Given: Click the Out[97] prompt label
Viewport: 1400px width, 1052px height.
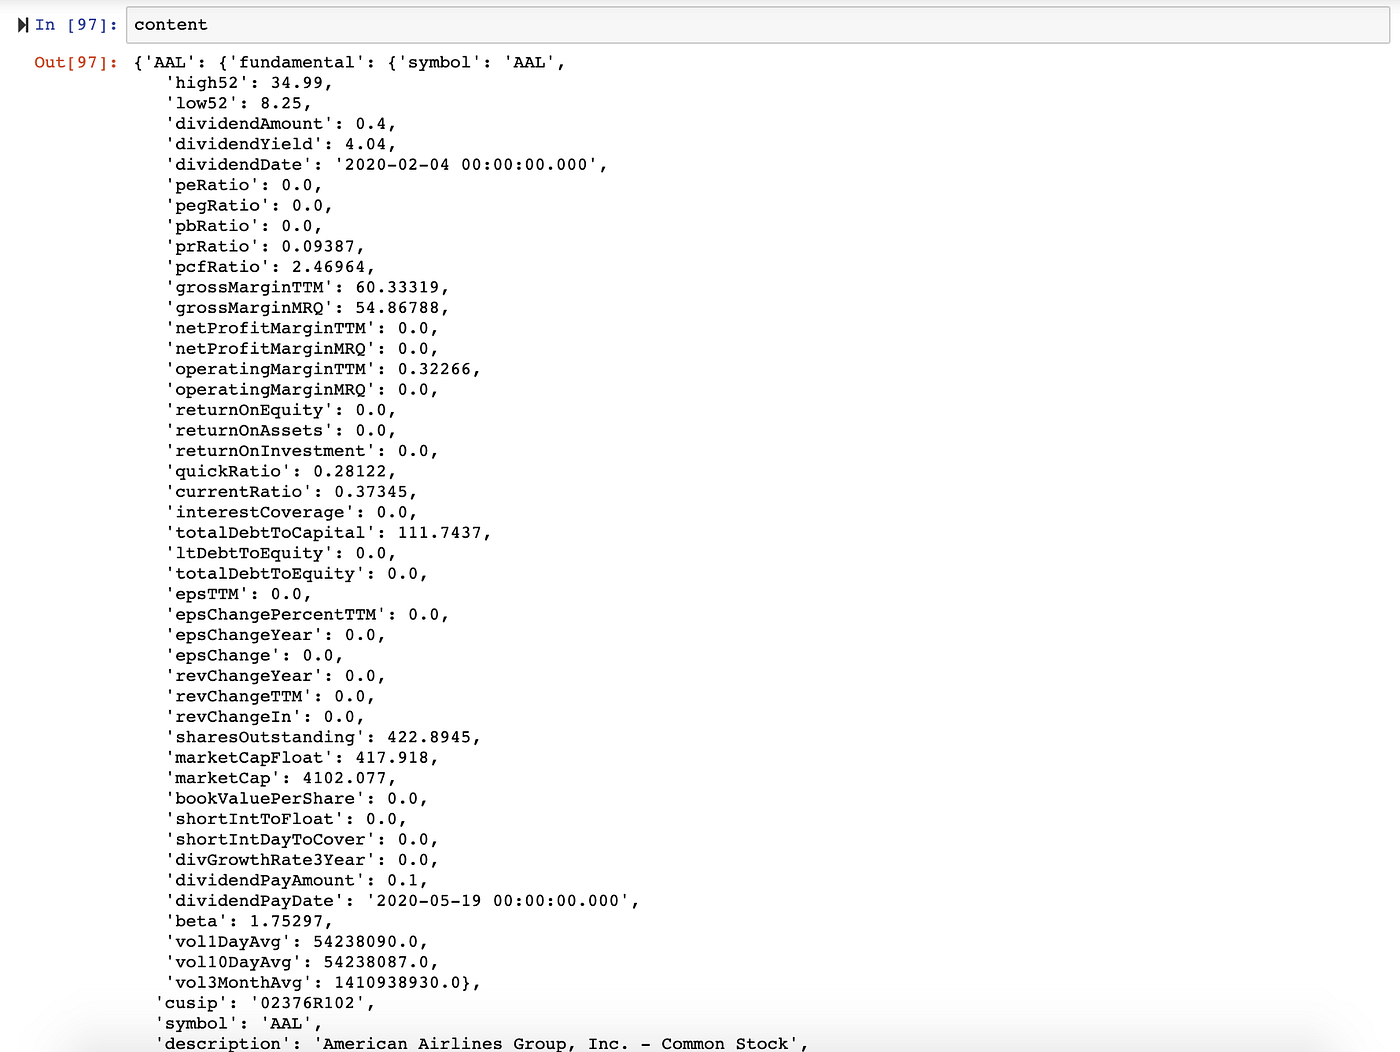Looking at the screenshot, I should pyautogui.click(x=73, y=62).
